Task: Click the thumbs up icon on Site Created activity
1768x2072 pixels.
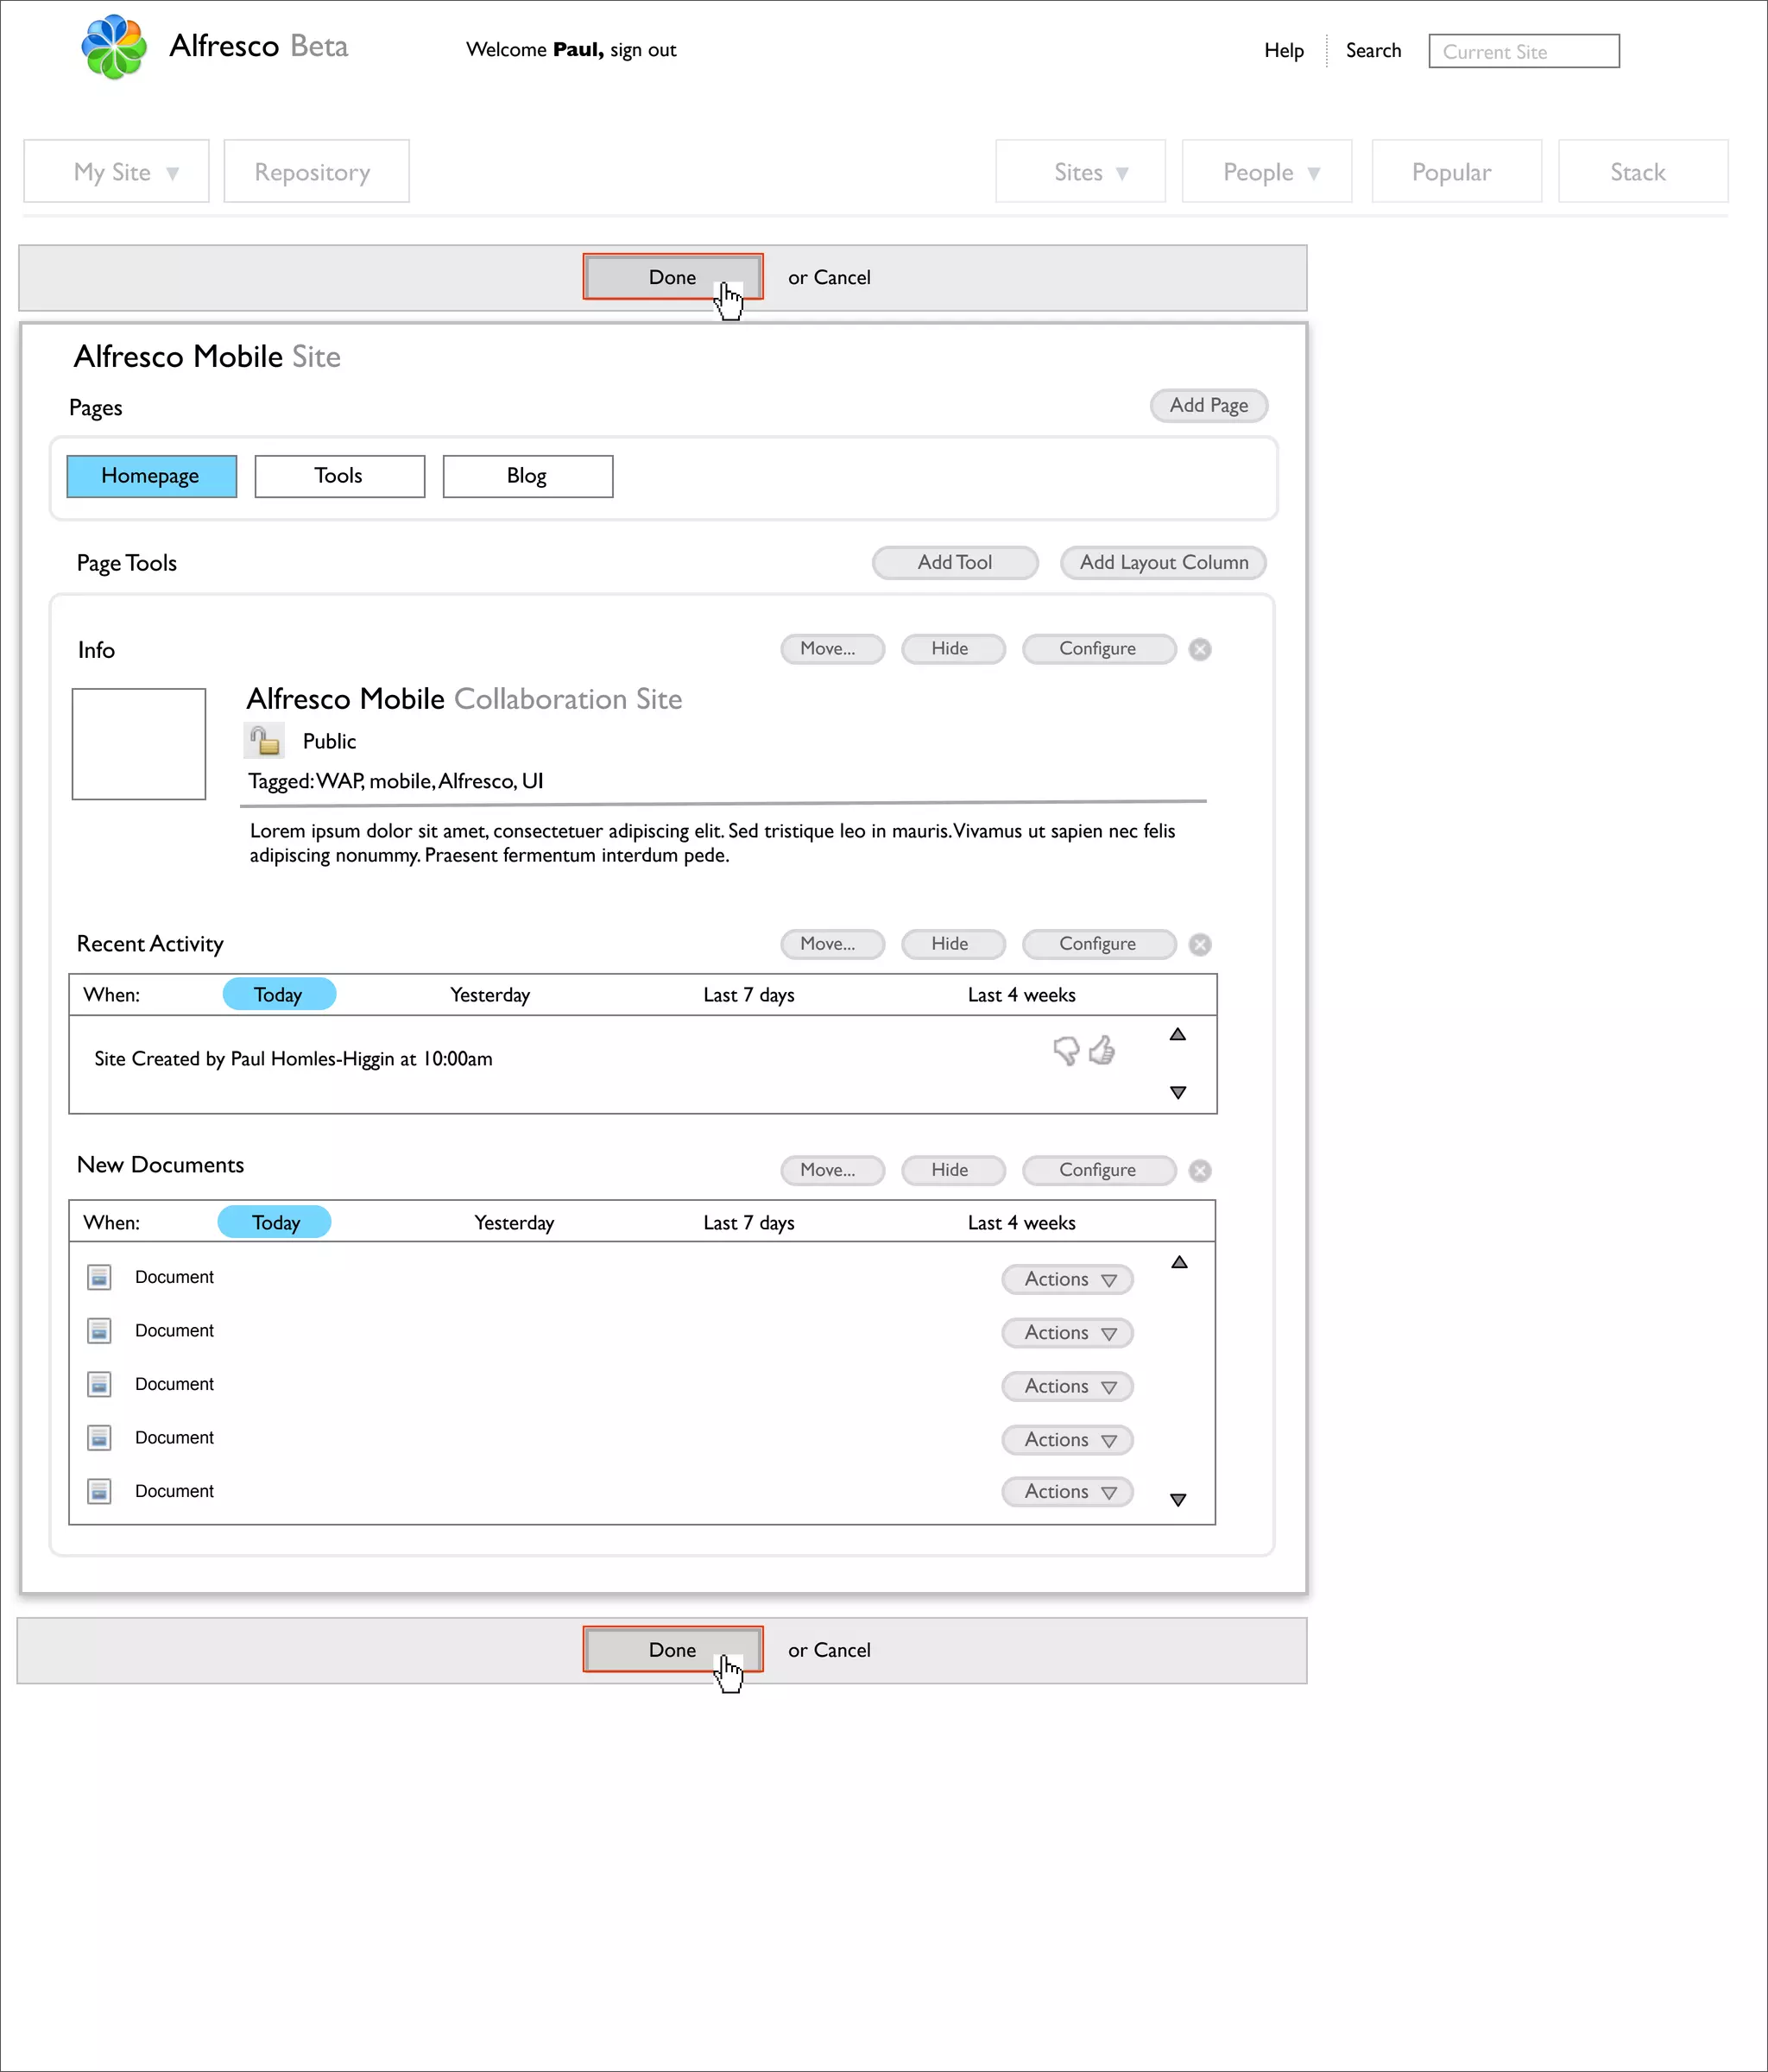Action: [x=1102, y=1050]
